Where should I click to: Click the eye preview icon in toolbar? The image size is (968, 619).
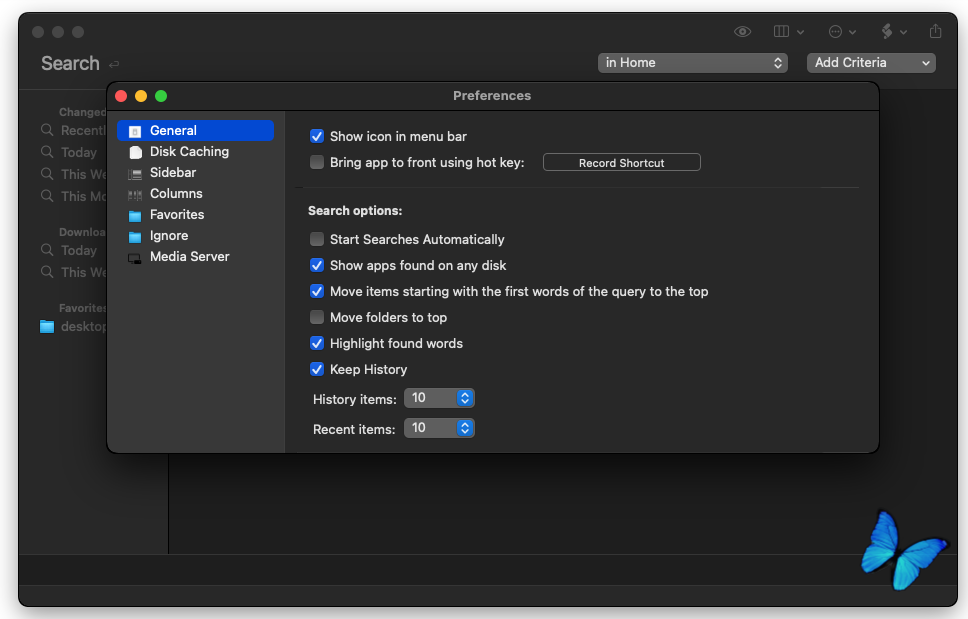pos(742,32)
